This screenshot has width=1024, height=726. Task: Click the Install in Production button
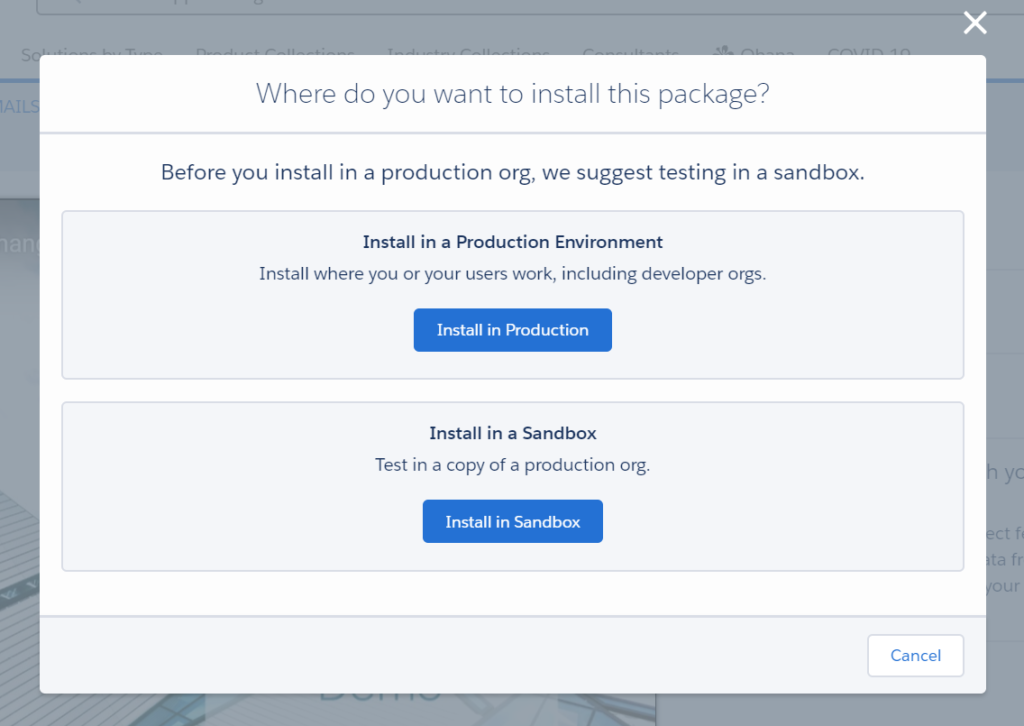pyautogui.click(x=513, y=330)
